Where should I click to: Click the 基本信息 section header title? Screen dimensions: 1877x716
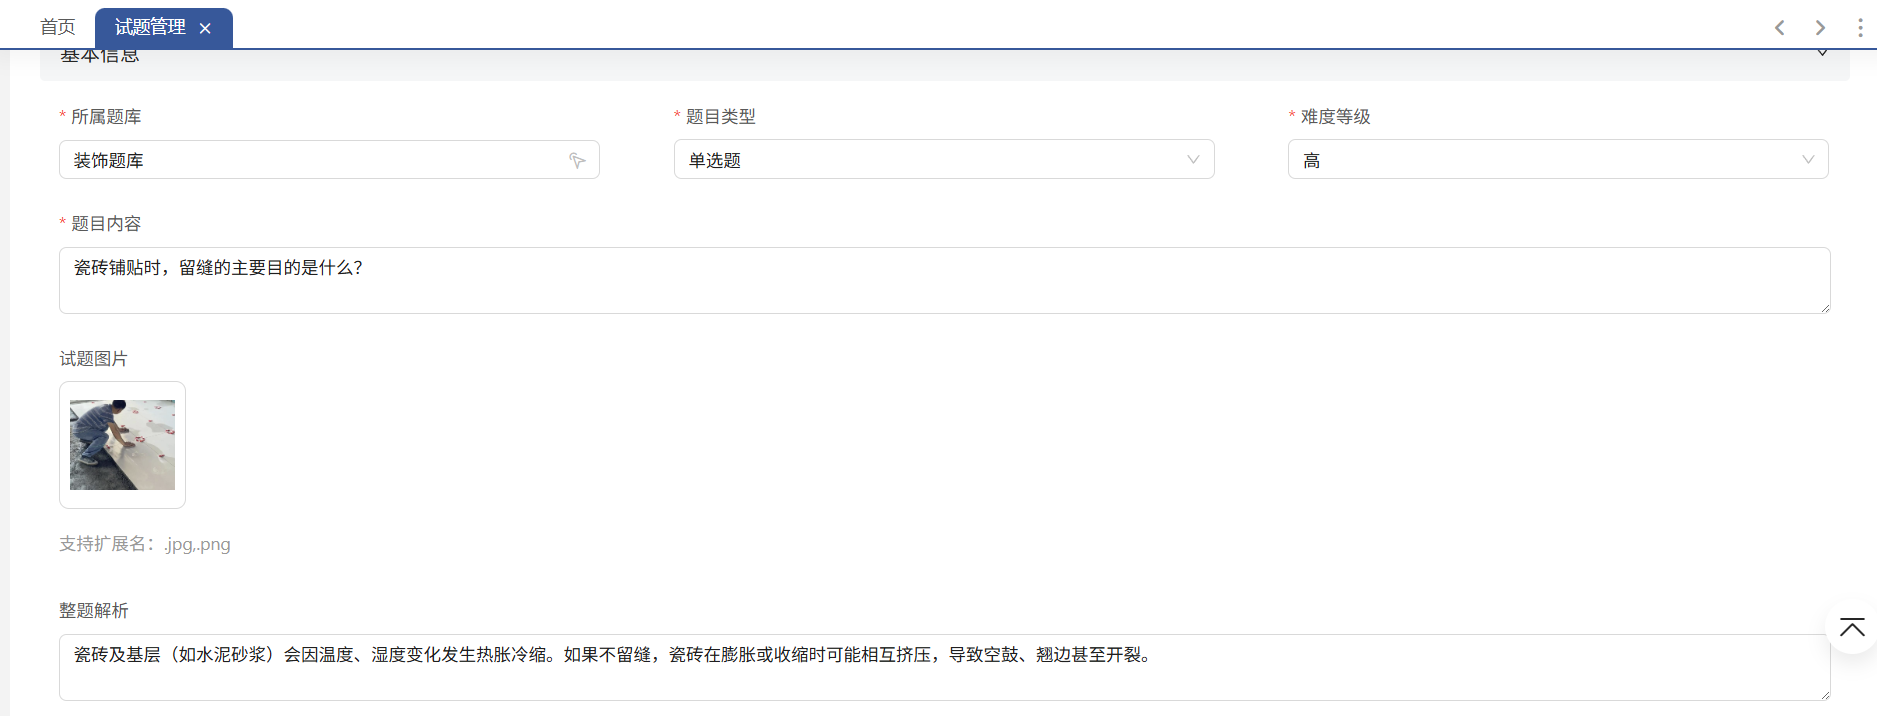pyautogui.click(x=100, y=57)
